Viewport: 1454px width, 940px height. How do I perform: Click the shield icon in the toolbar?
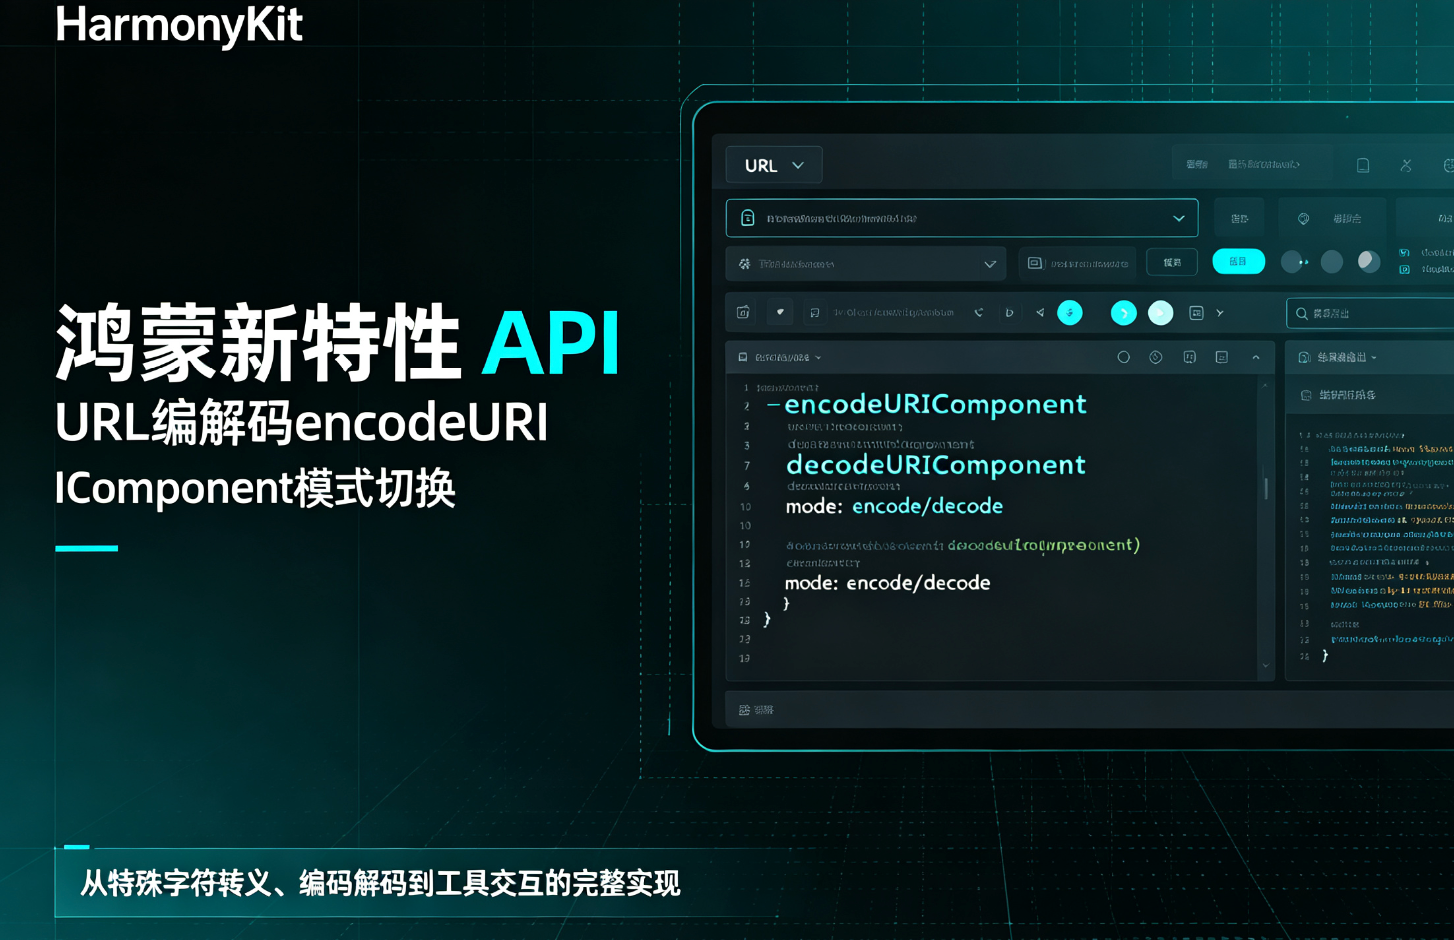pyautogui.click(x=780, y=312)
